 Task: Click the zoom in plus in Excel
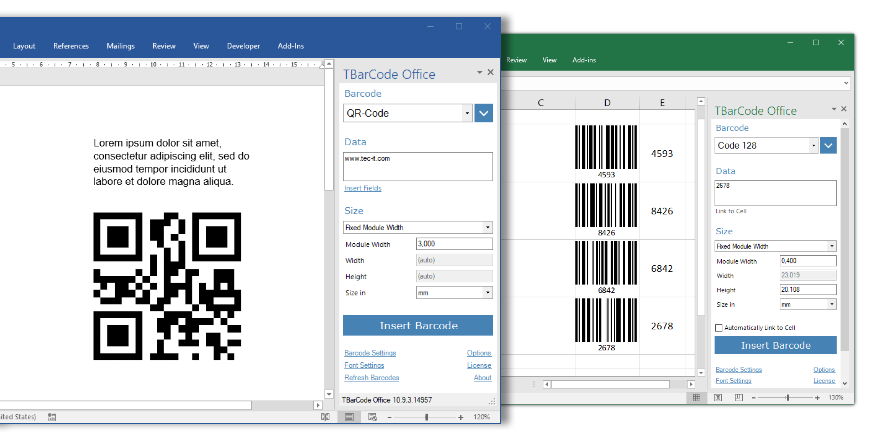tap(817, 397)
